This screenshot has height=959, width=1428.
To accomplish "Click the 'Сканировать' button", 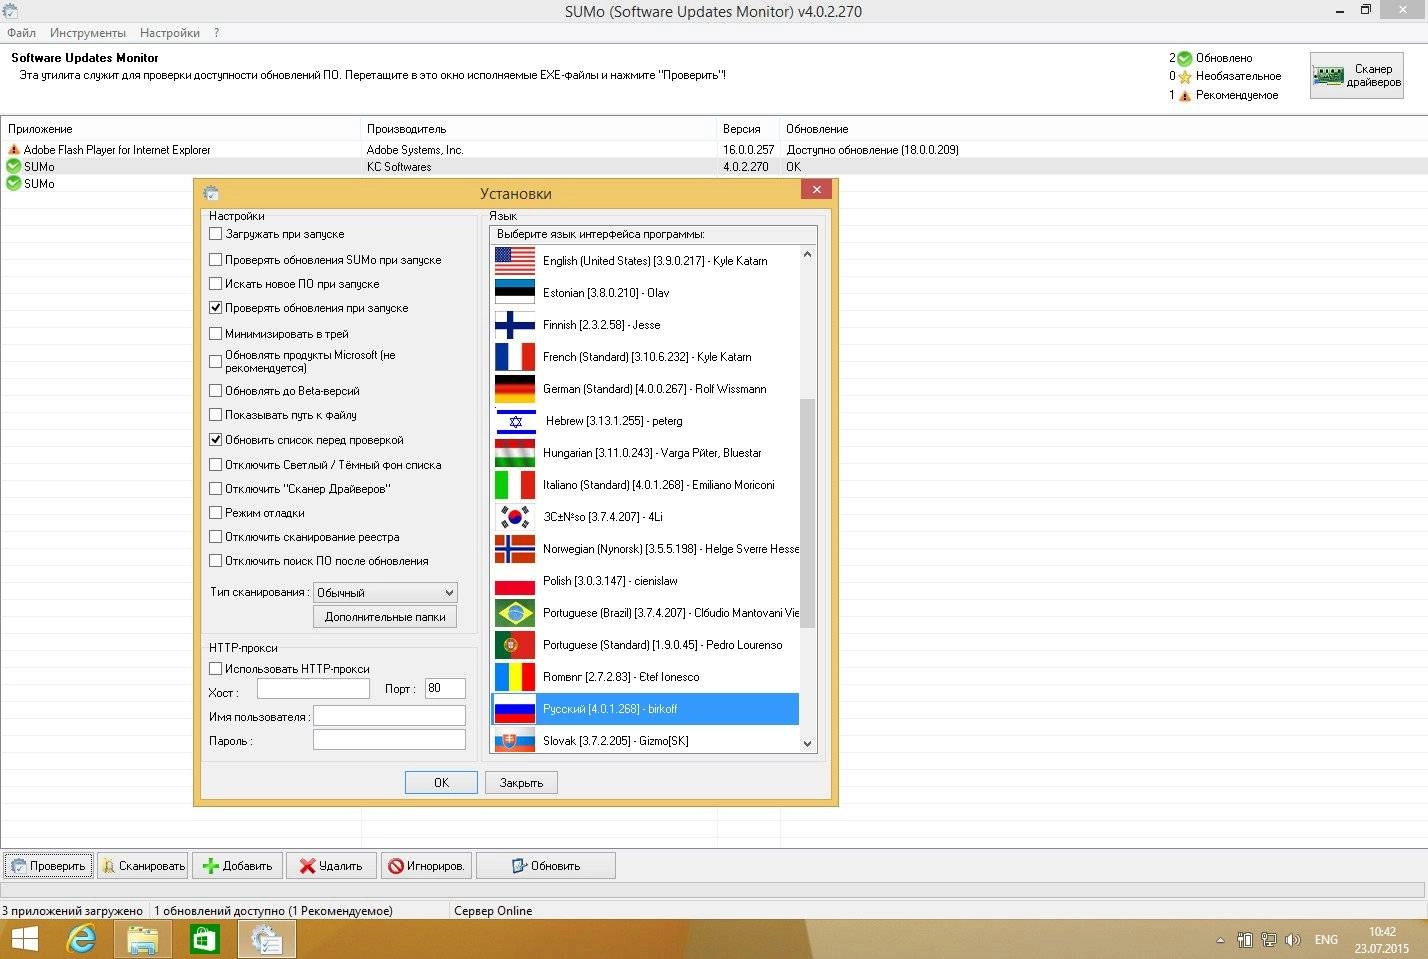I will pos(143,866).
